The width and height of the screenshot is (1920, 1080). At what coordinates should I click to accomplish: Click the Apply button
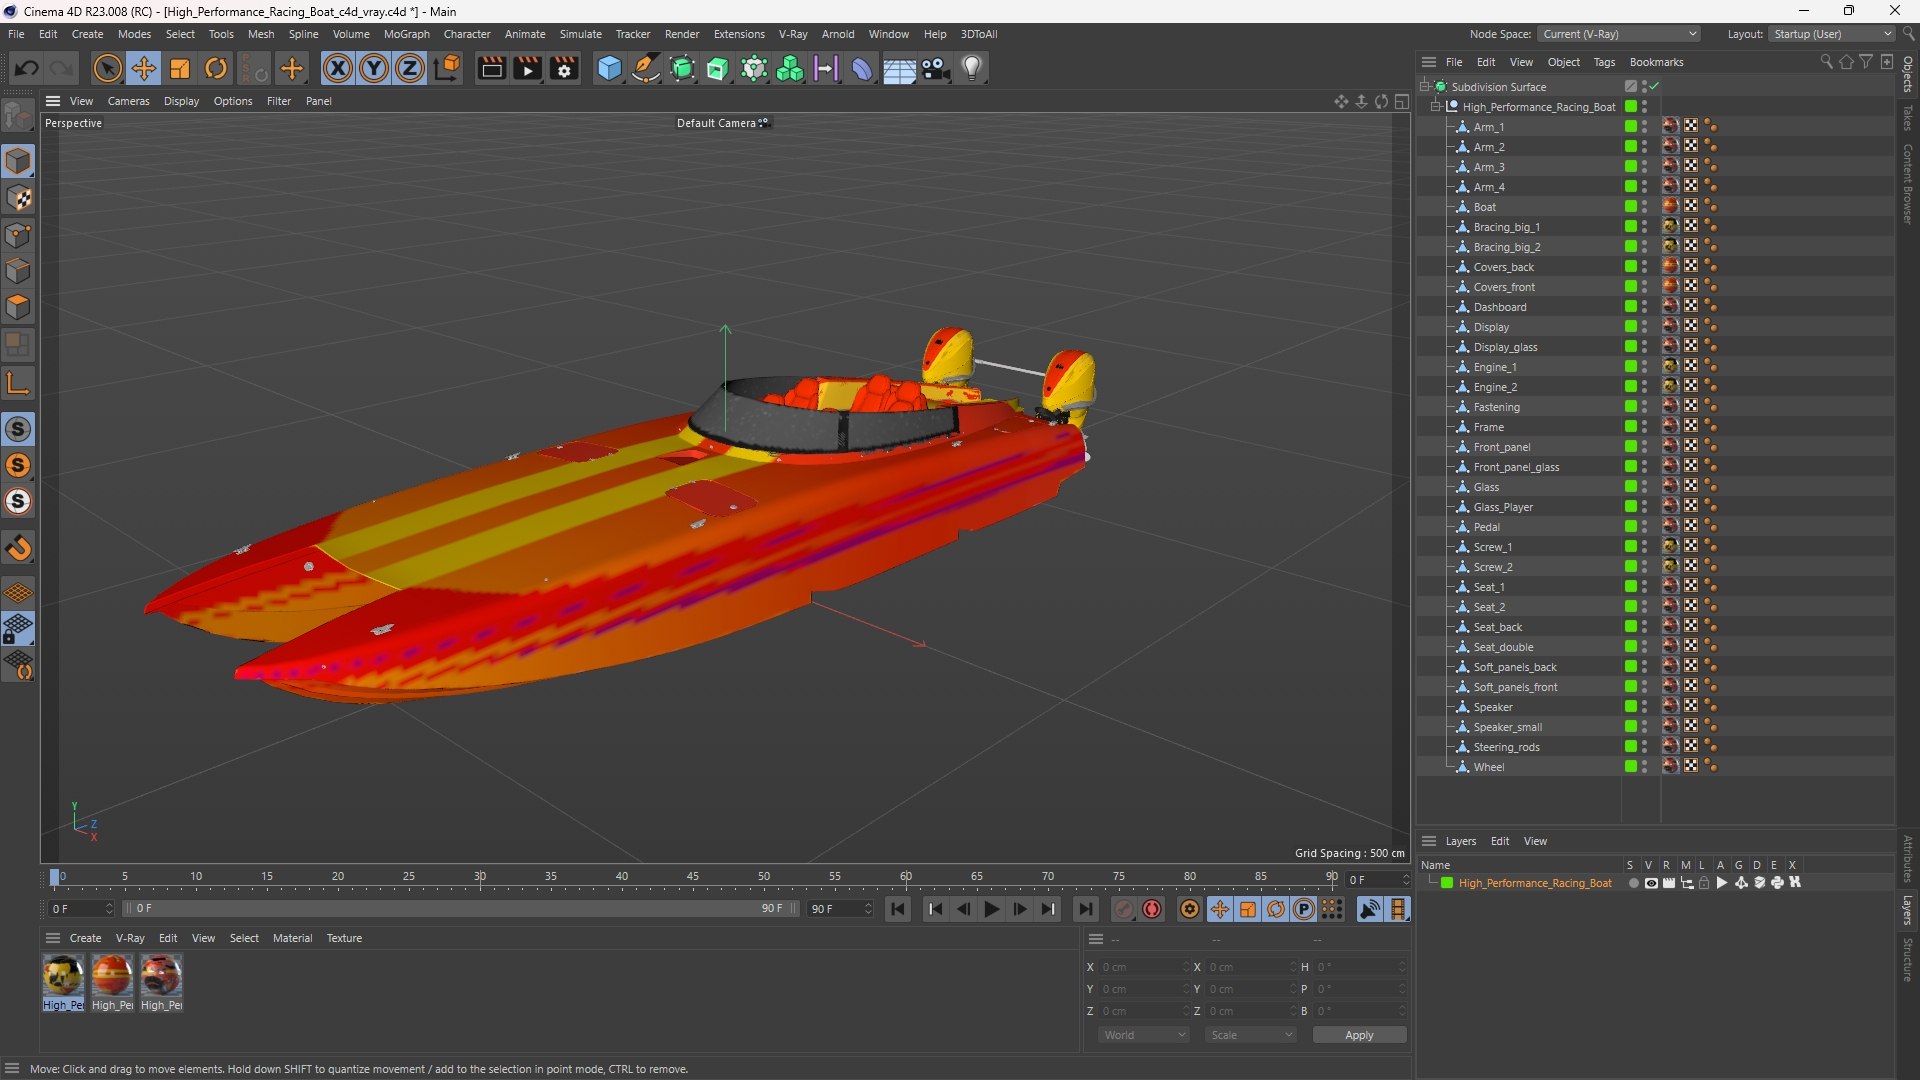(1359, 1035)
